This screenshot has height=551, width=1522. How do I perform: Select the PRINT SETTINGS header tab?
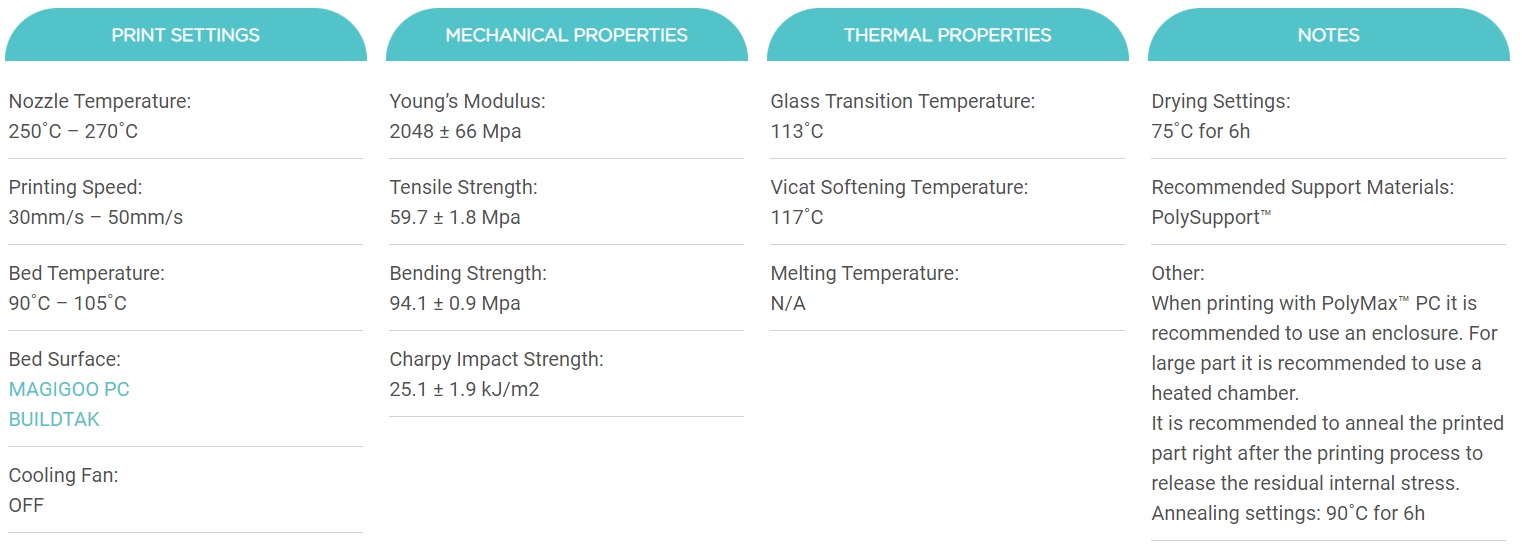pyautogui.click(x=185, y=35)
